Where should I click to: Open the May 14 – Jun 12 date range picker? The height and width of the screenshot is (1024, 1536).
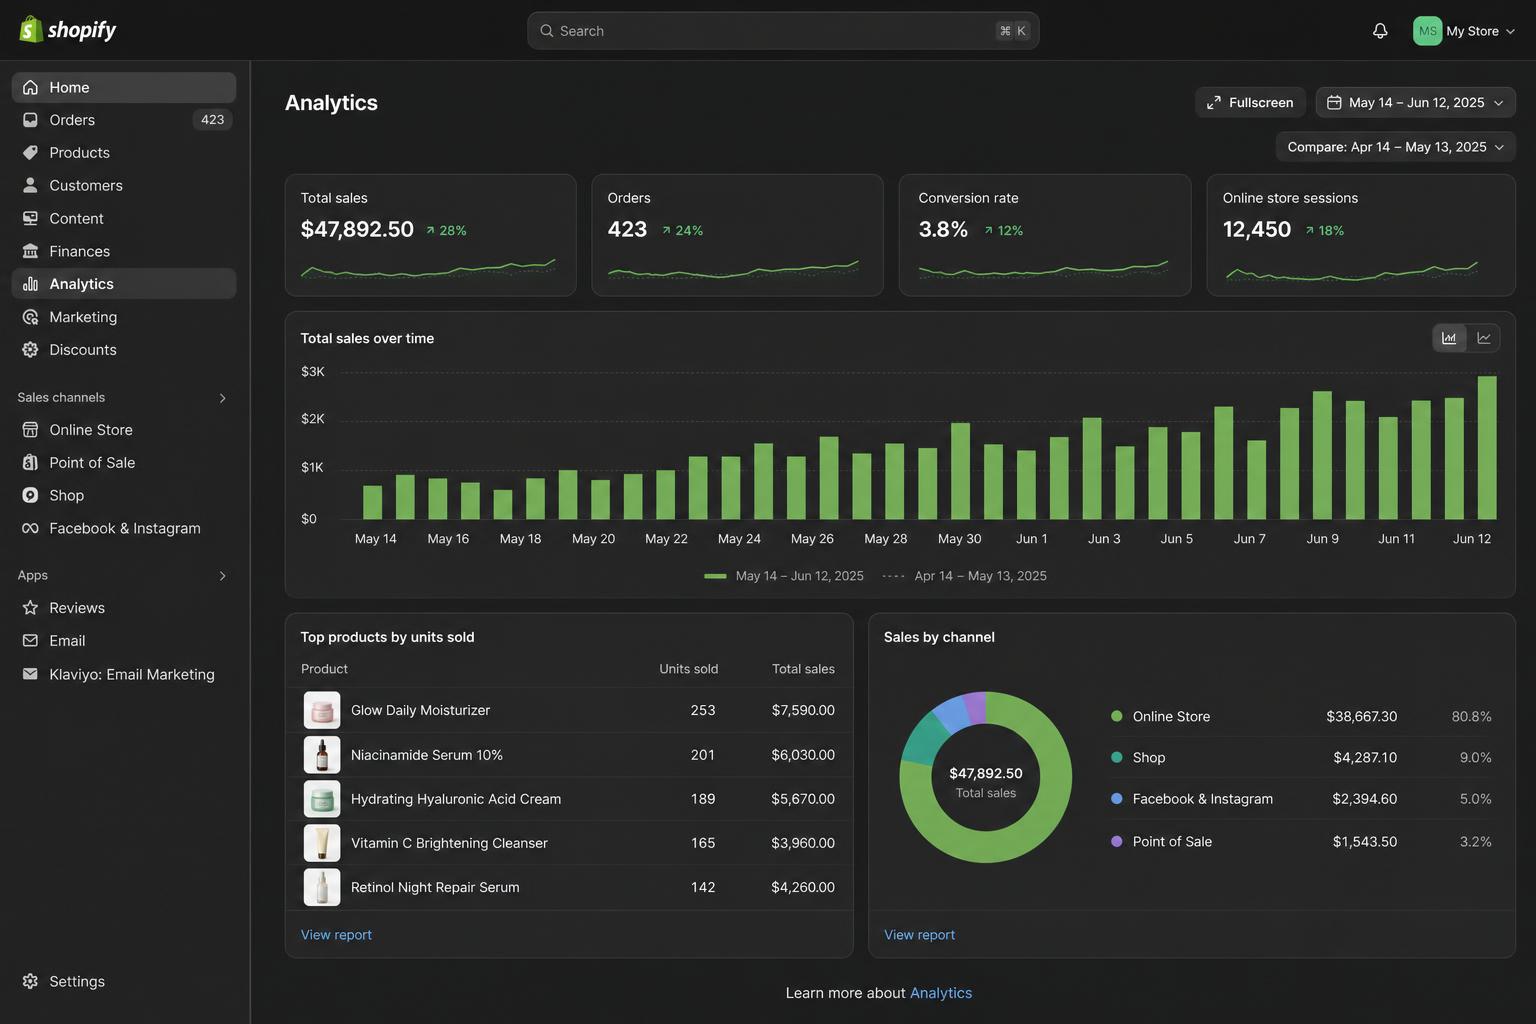pos(1416,103)
